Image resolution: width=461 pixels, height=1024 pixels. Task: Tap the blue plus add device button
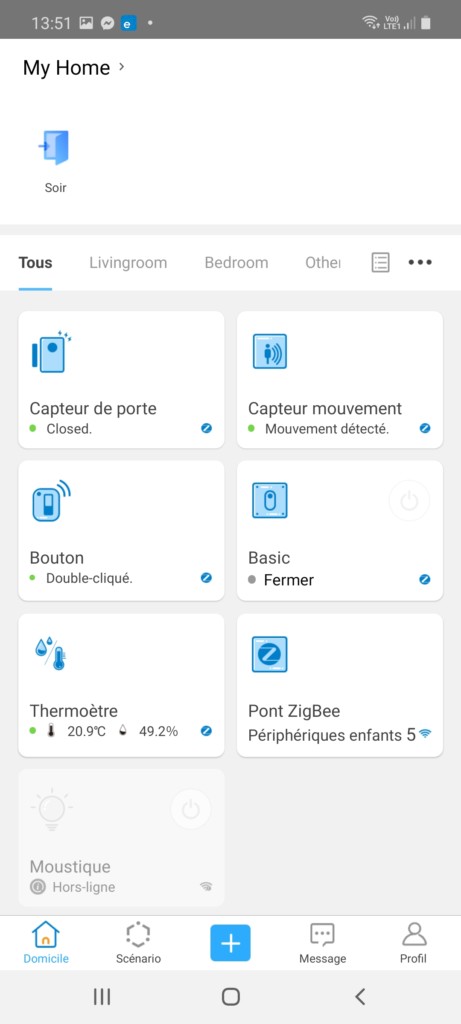(230, 943)
